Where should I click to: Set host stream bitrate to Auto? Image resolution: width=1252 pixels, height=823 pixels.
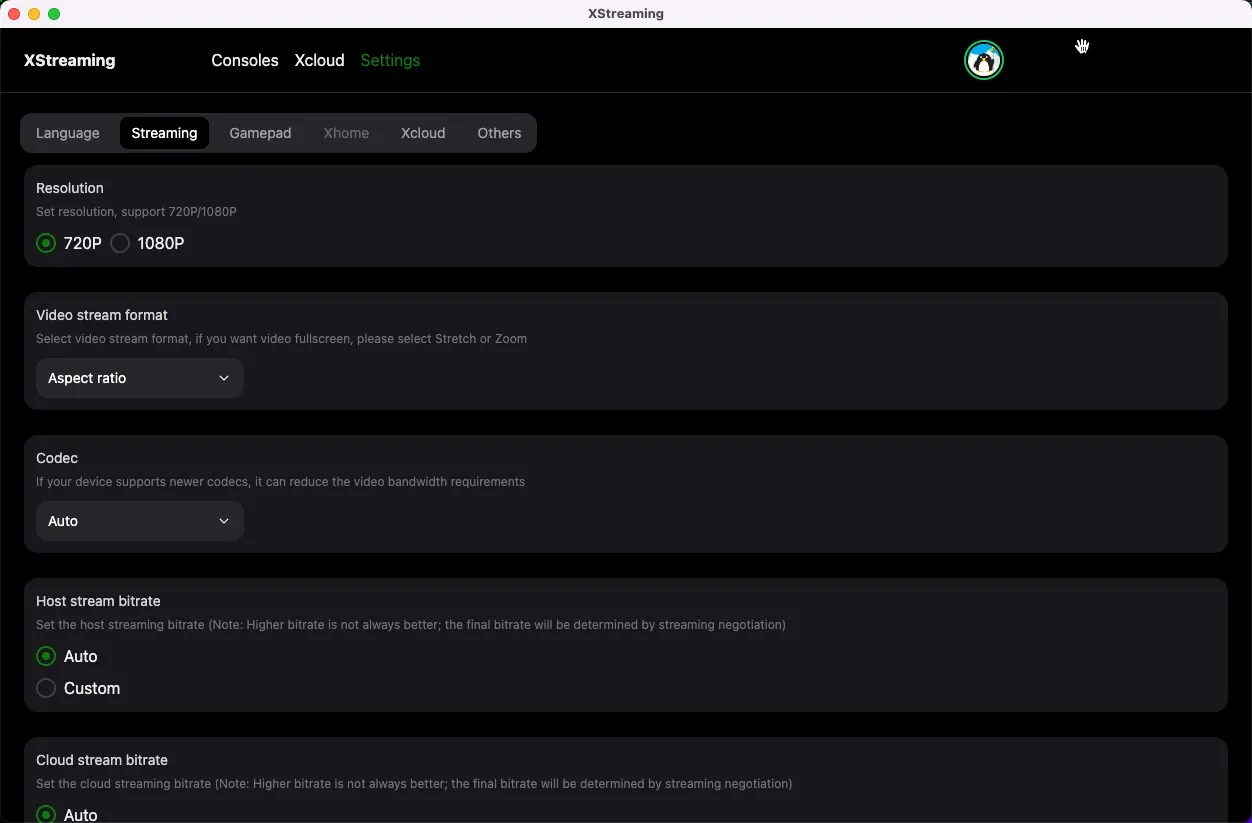[46, 656]
